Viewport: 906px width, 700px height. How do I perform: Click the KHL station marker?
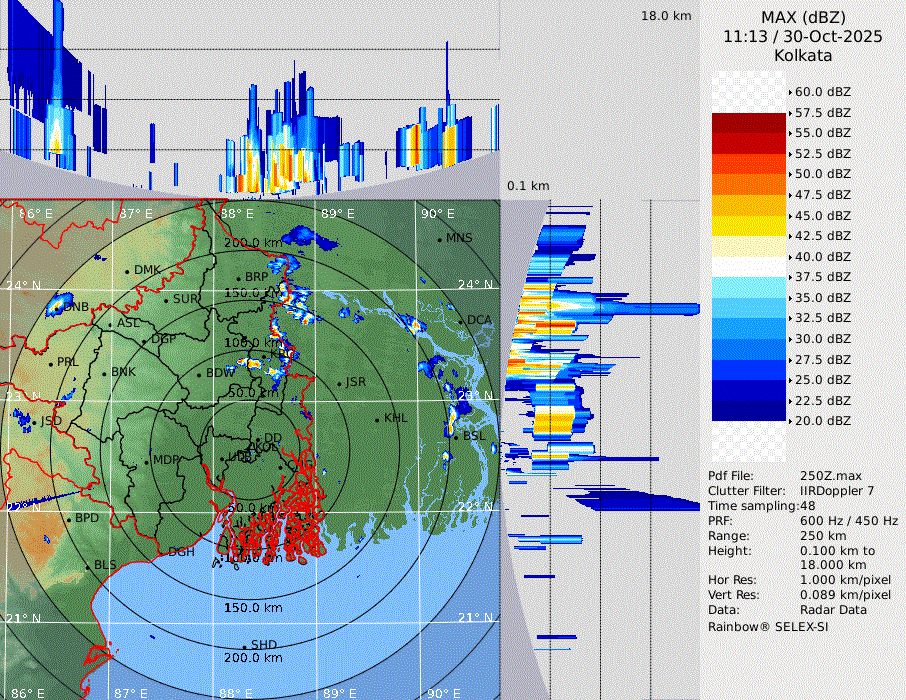point(377,418)
